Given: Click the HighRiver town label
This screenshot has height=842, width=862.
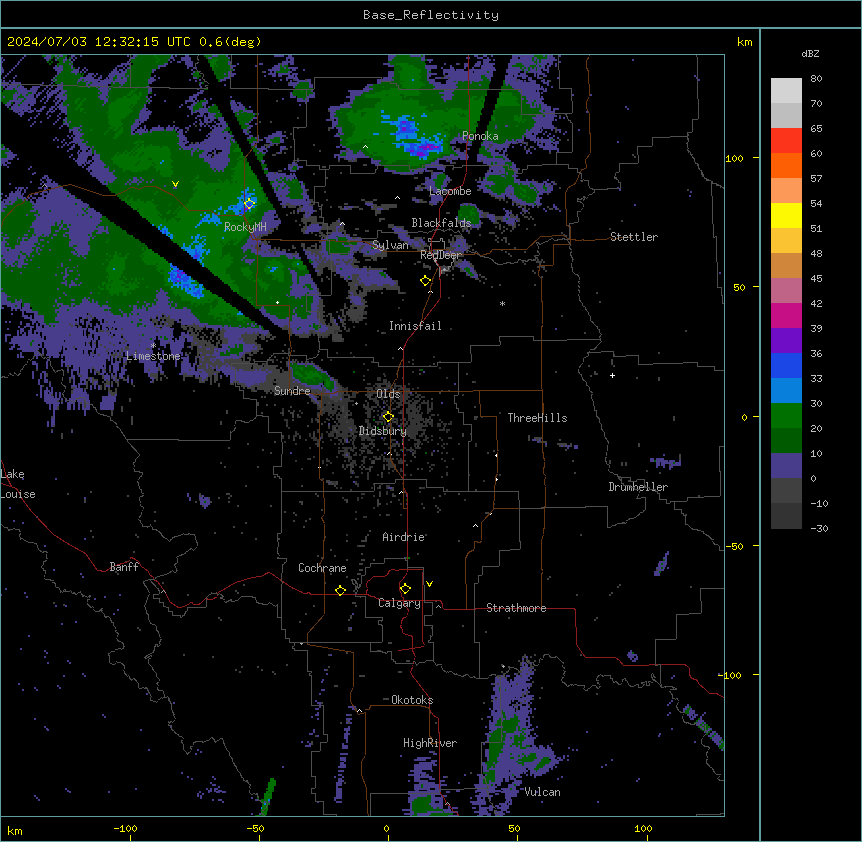Looking at the screenshot, I should pos(430,743).
